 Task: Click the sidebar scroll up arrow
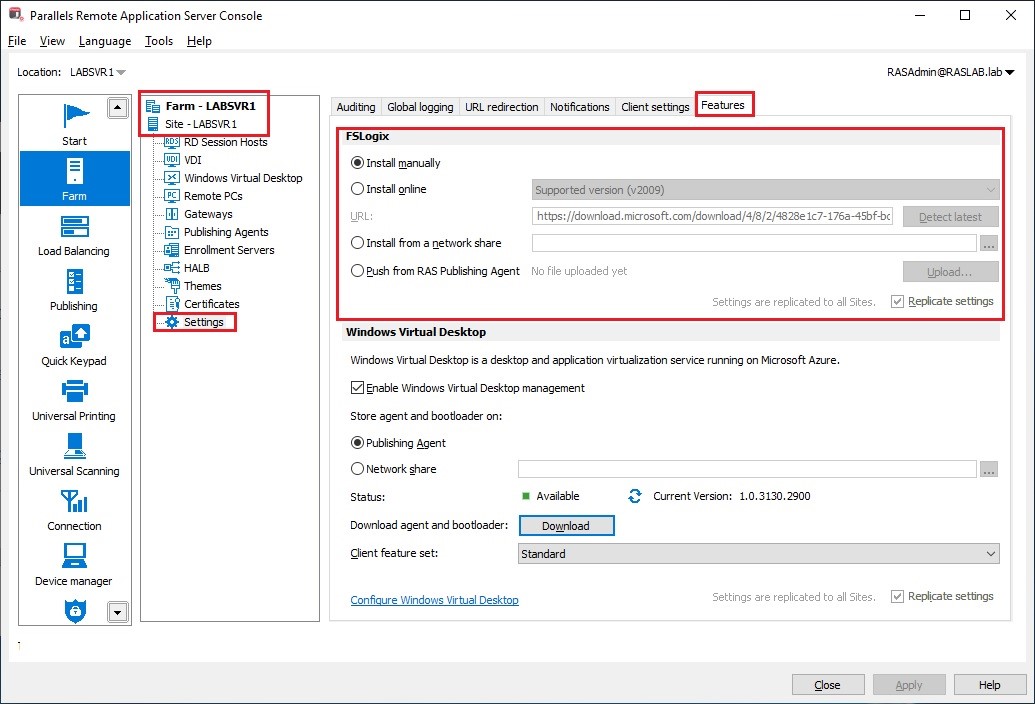[117, 108]
